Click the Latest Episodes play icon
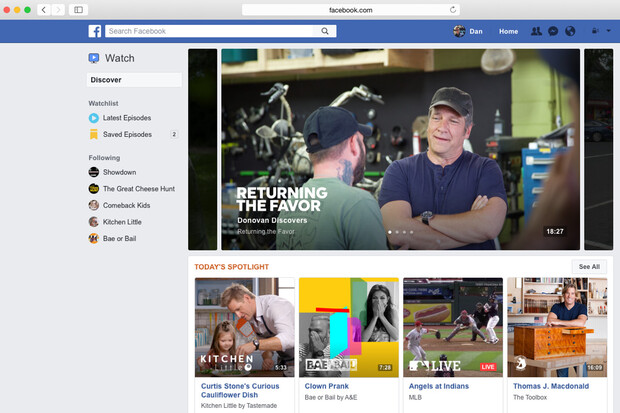The image size is (620, 413). 94,118
